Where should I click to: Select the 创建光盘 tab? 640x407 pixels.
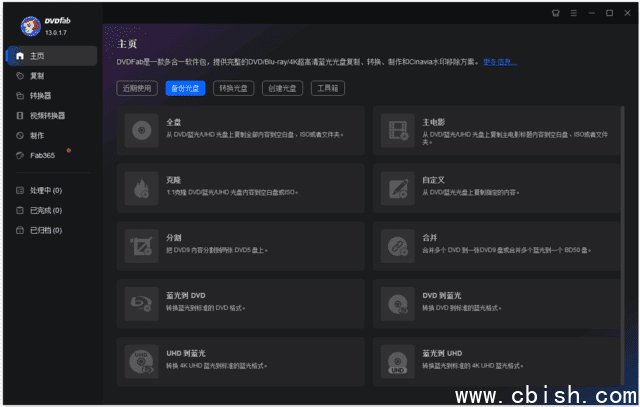tap(282, 88)
